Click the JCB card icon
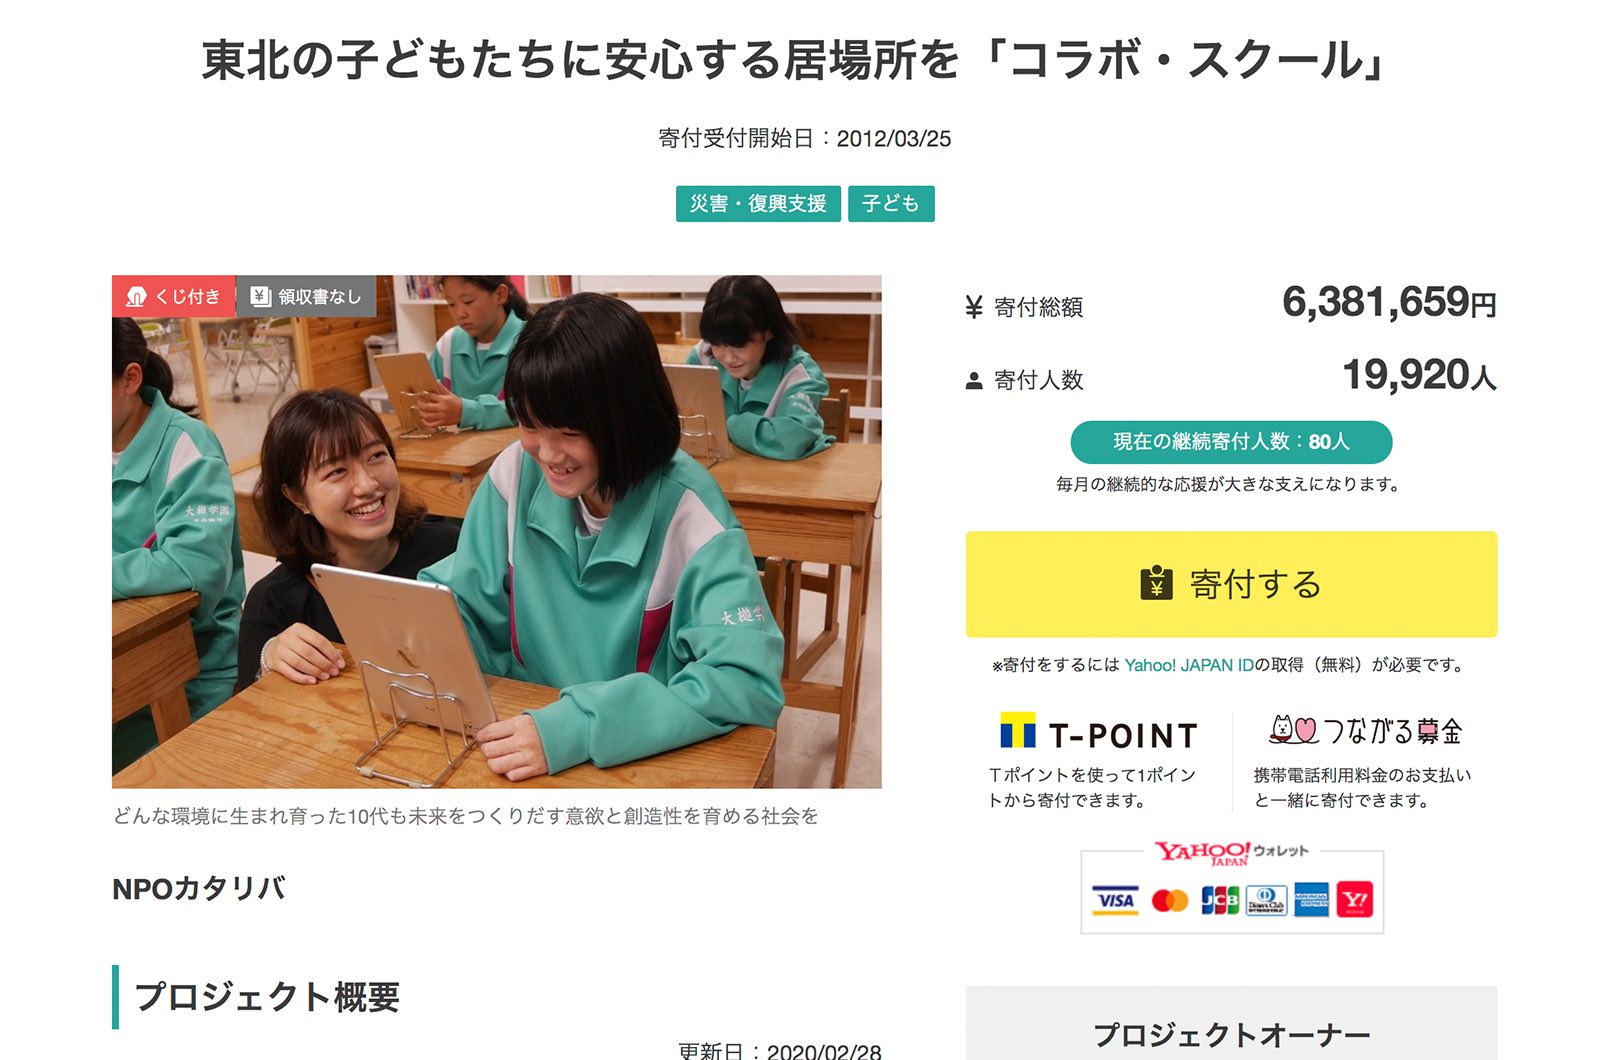This screenshot has width=1600, height=1060. pos(1220,900)
